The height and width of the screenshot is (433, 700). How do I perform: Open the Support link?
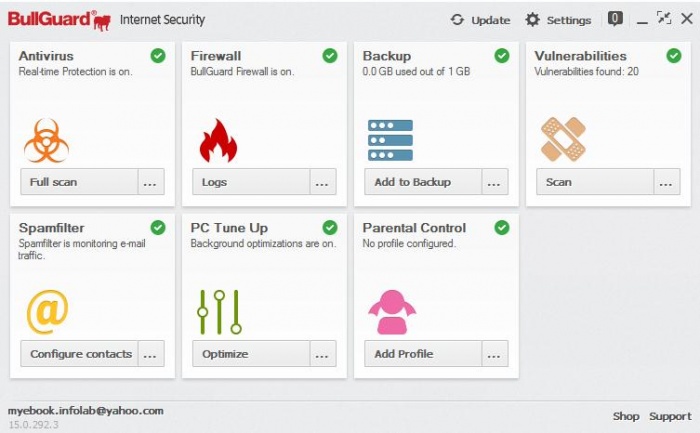(x=670, y=416)
